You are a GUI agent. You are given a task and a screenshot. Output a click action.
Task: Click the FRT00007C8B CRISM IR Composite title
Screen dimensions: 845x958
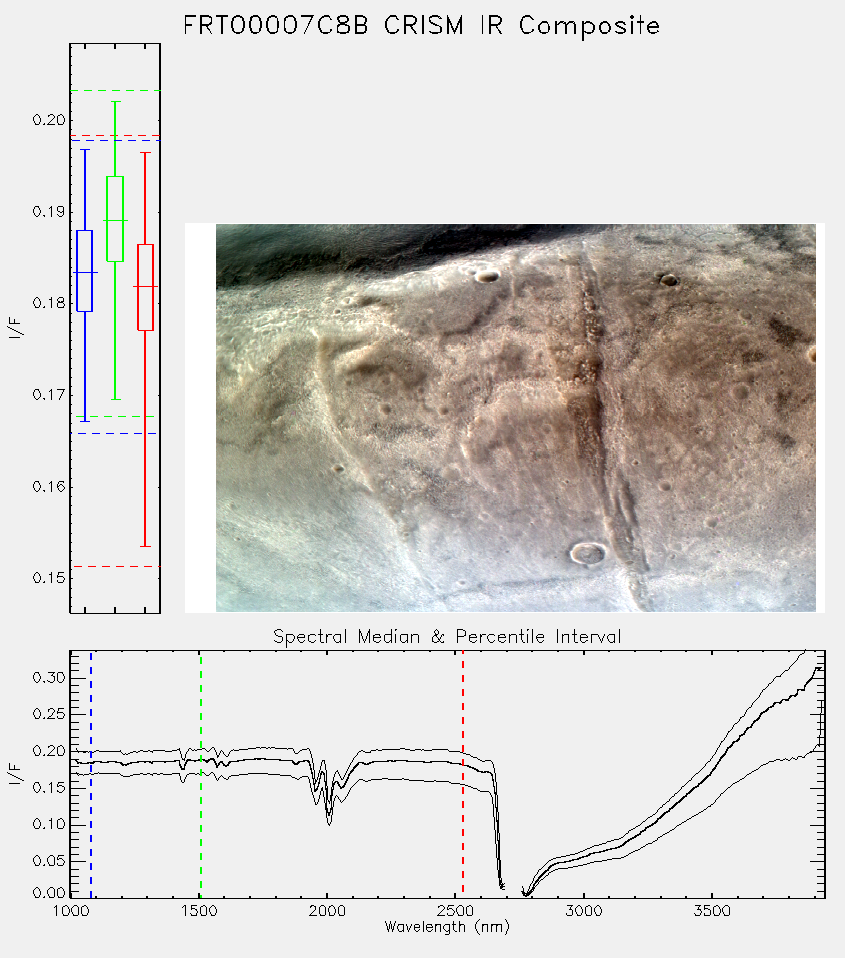[x=422, y=26]
